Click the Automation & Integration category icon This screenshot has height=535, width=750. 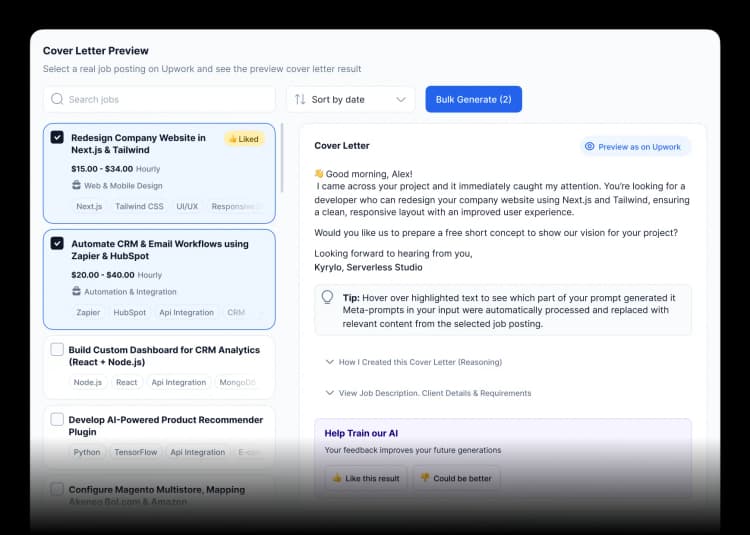[77, 291]
